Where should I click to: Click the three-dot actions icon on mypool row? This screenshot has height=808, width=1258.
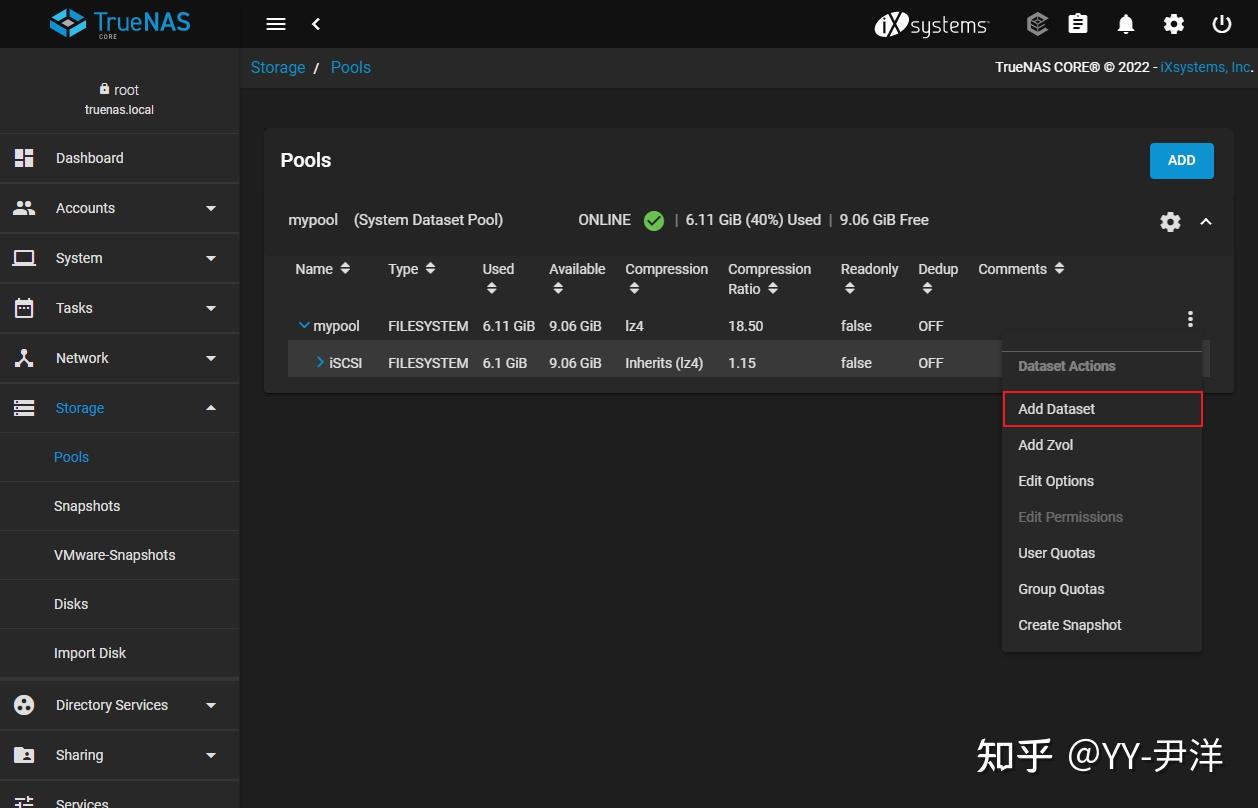coord(1190,319)
